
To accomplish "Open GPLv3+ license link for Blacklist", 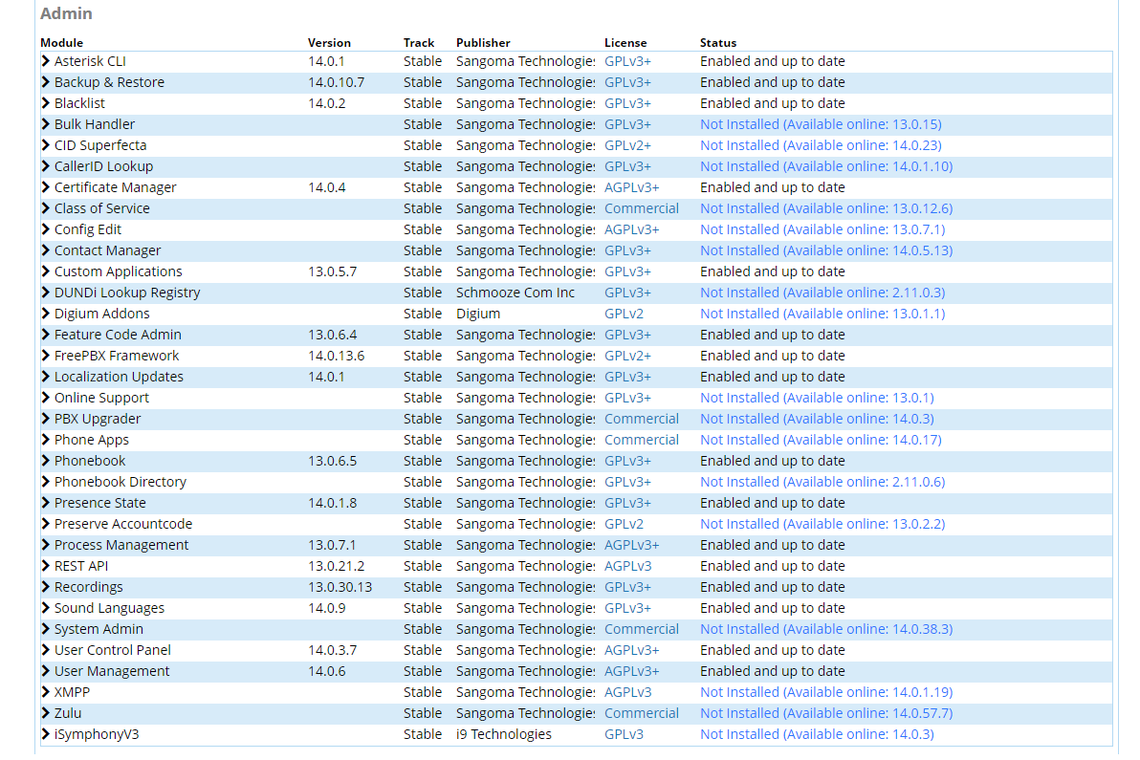I will pos(627,103).
